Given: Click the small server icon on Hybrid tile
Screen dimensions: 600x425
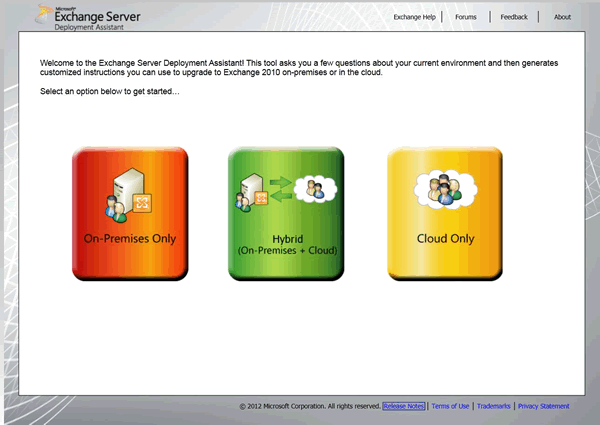Looking at the screenshot, I should (x=251, y=192).
